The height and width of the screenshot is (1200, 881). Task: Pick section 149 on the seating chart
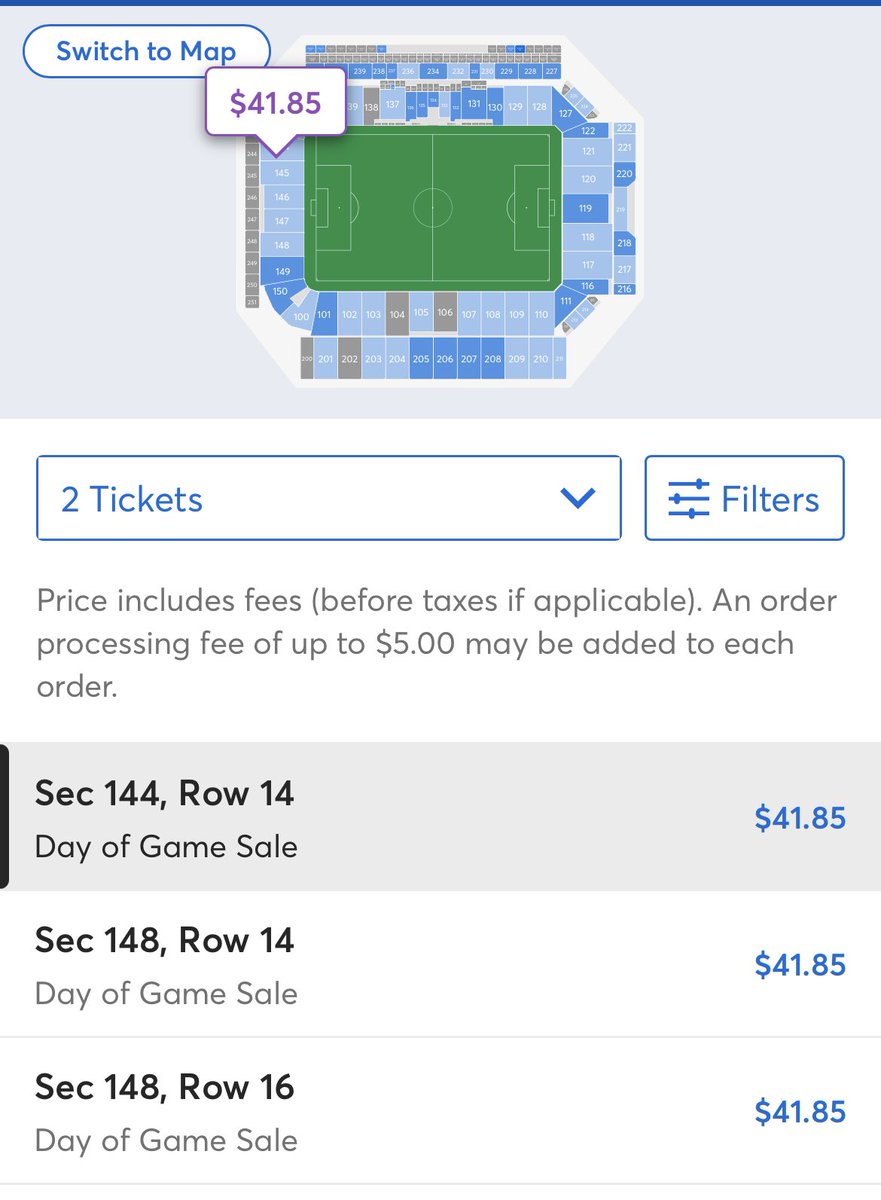coord(283,271)
